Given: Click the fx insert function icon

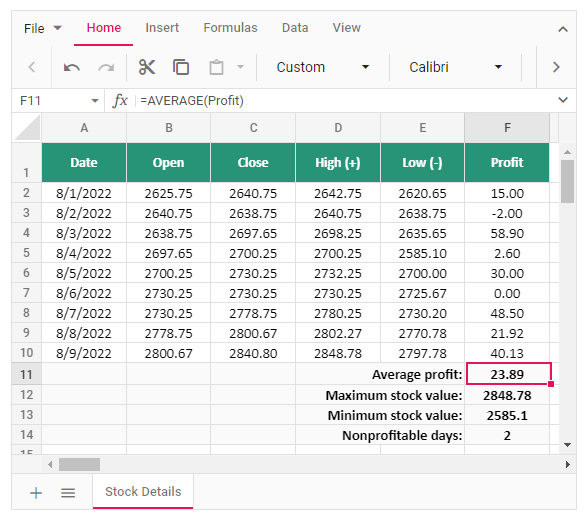Looking at the screenshot, I should 120,101.
